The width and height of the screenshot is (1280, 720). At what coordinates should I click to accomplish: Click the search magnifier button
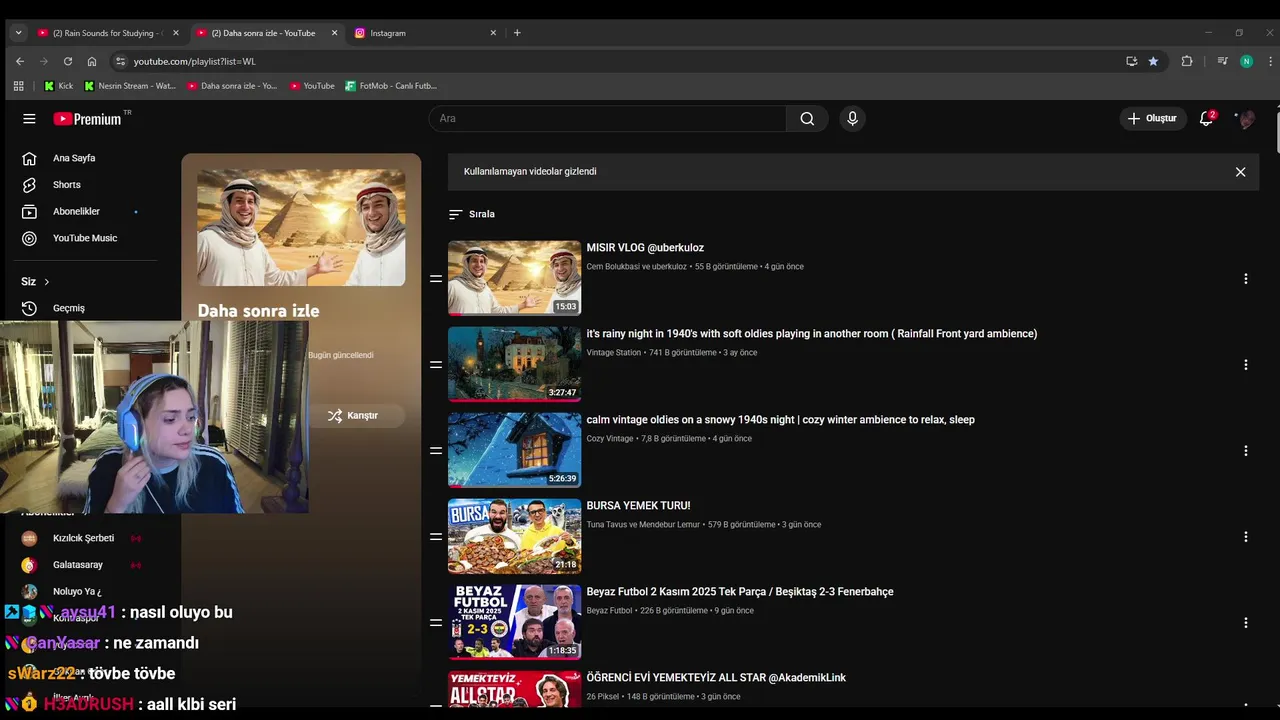[x=807, y=118]
